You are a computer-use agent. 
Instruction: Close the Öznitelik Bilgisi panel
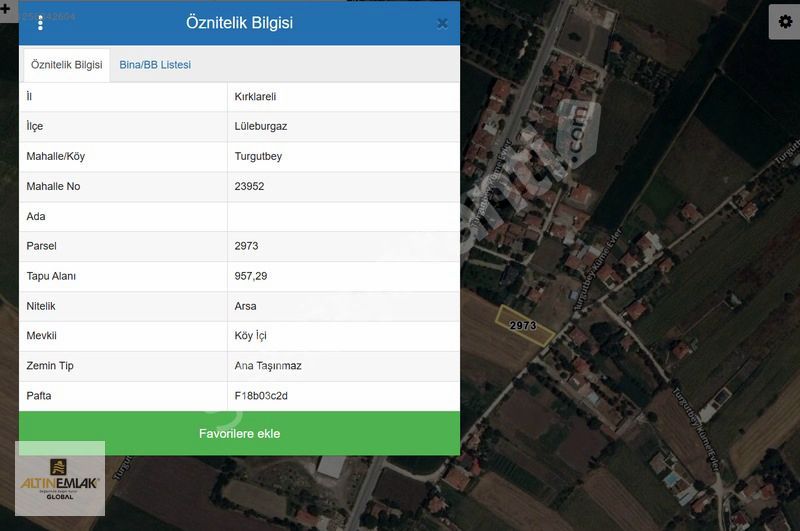442,24
